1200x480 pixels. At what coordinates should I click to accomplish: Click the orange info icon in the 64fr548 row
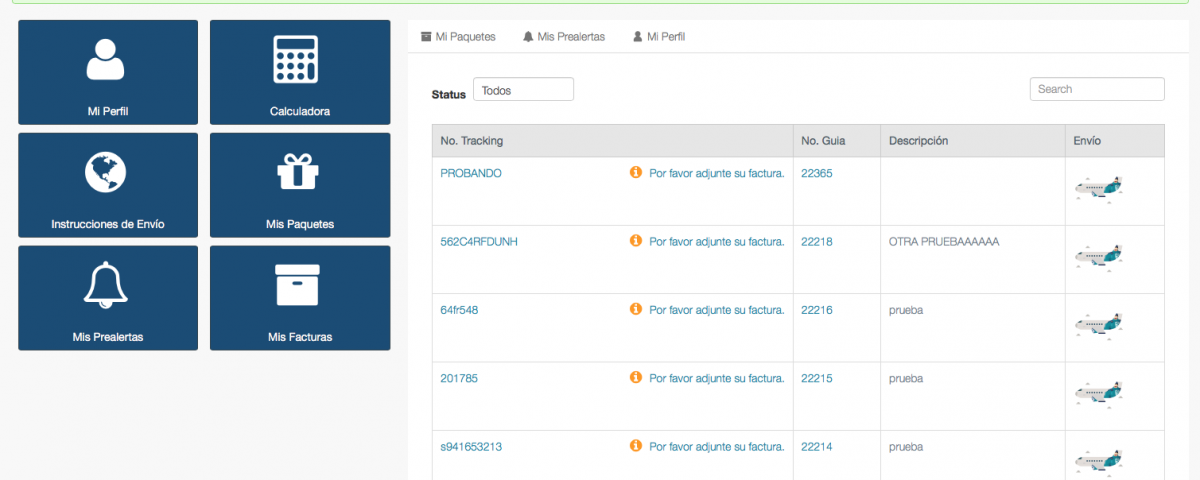point(635,309)
